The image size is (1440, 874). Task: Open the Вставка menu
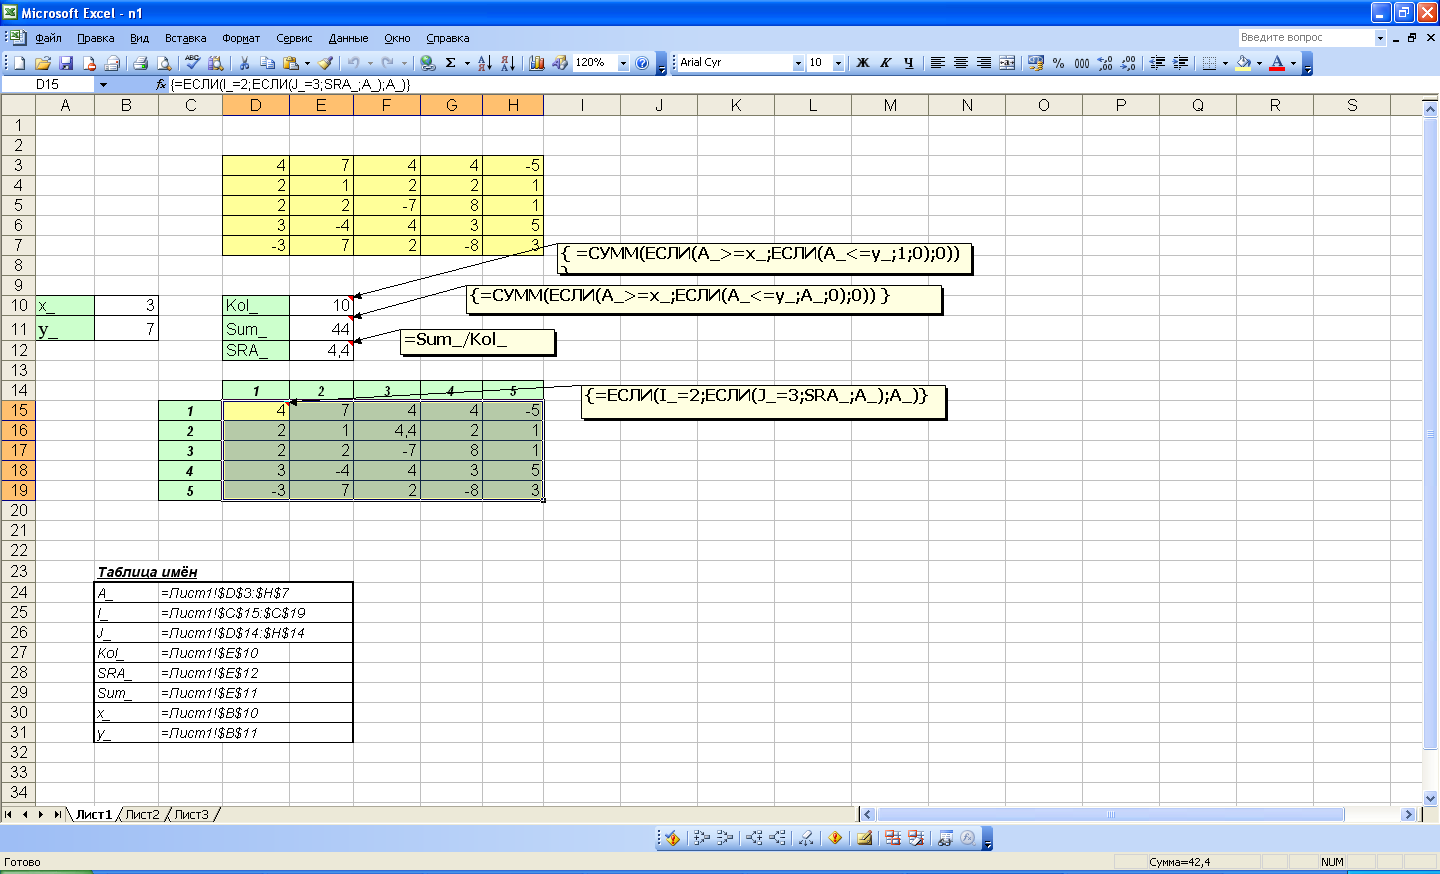(x=186, y=38)
